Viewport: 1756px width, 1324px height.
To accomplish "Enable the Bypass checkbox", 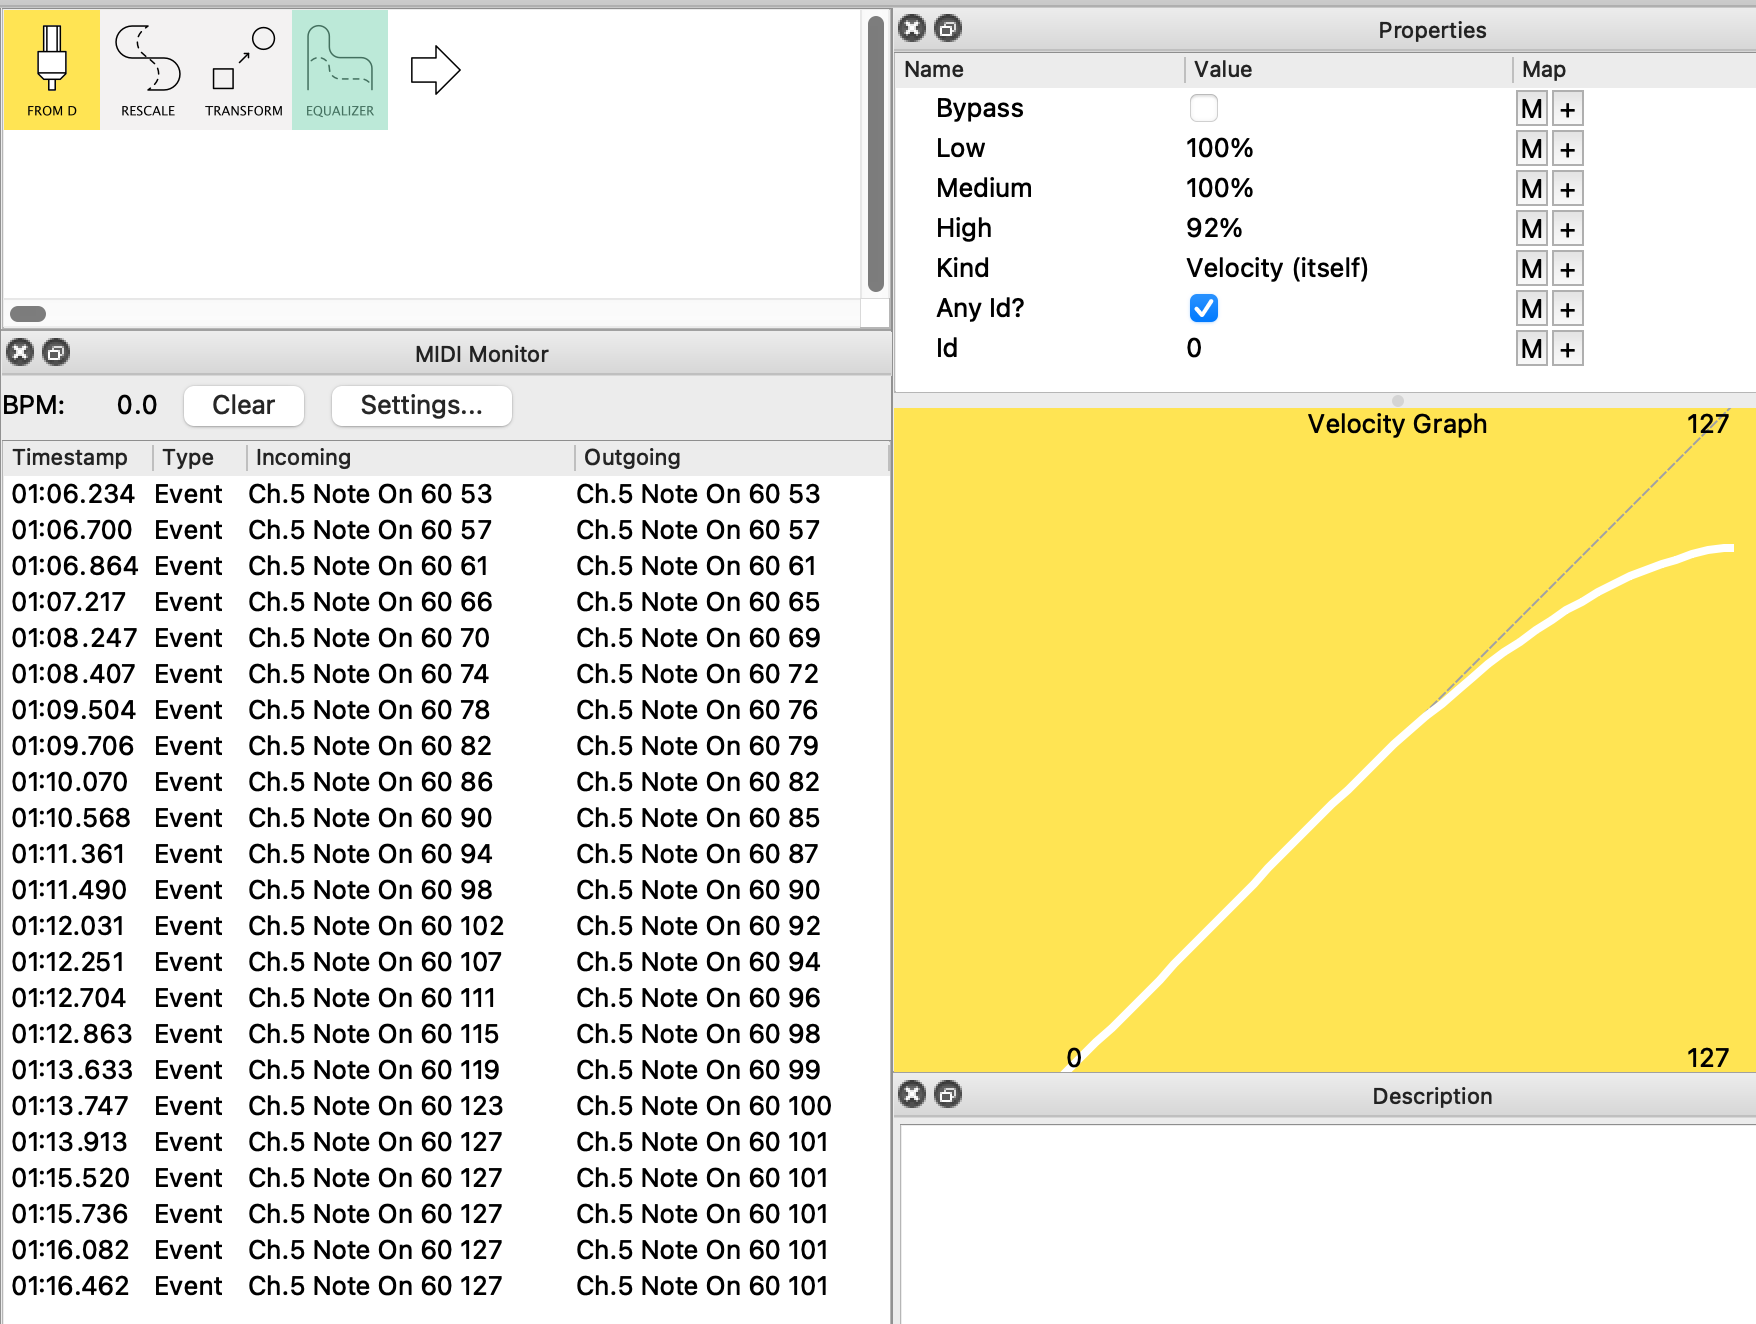I will [x=1203, y=108].
